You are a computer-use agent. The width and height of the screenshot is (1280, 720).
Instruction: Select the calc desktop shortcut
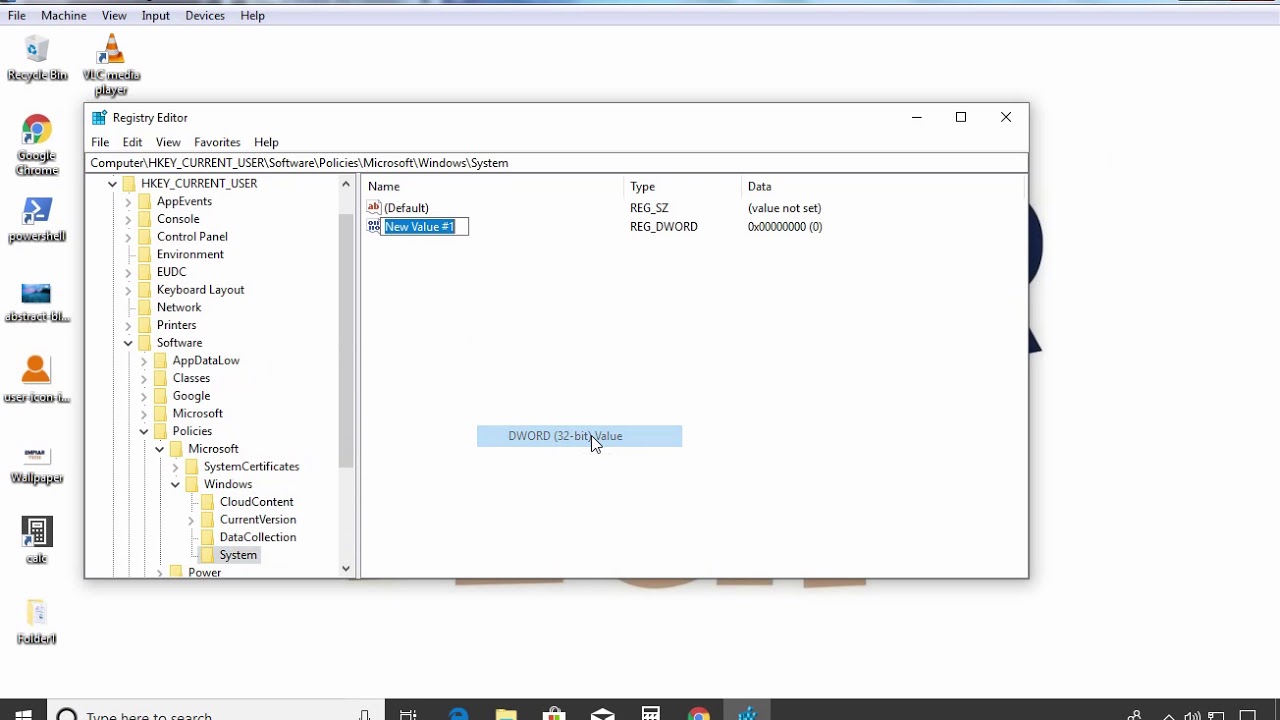[37, 541]
